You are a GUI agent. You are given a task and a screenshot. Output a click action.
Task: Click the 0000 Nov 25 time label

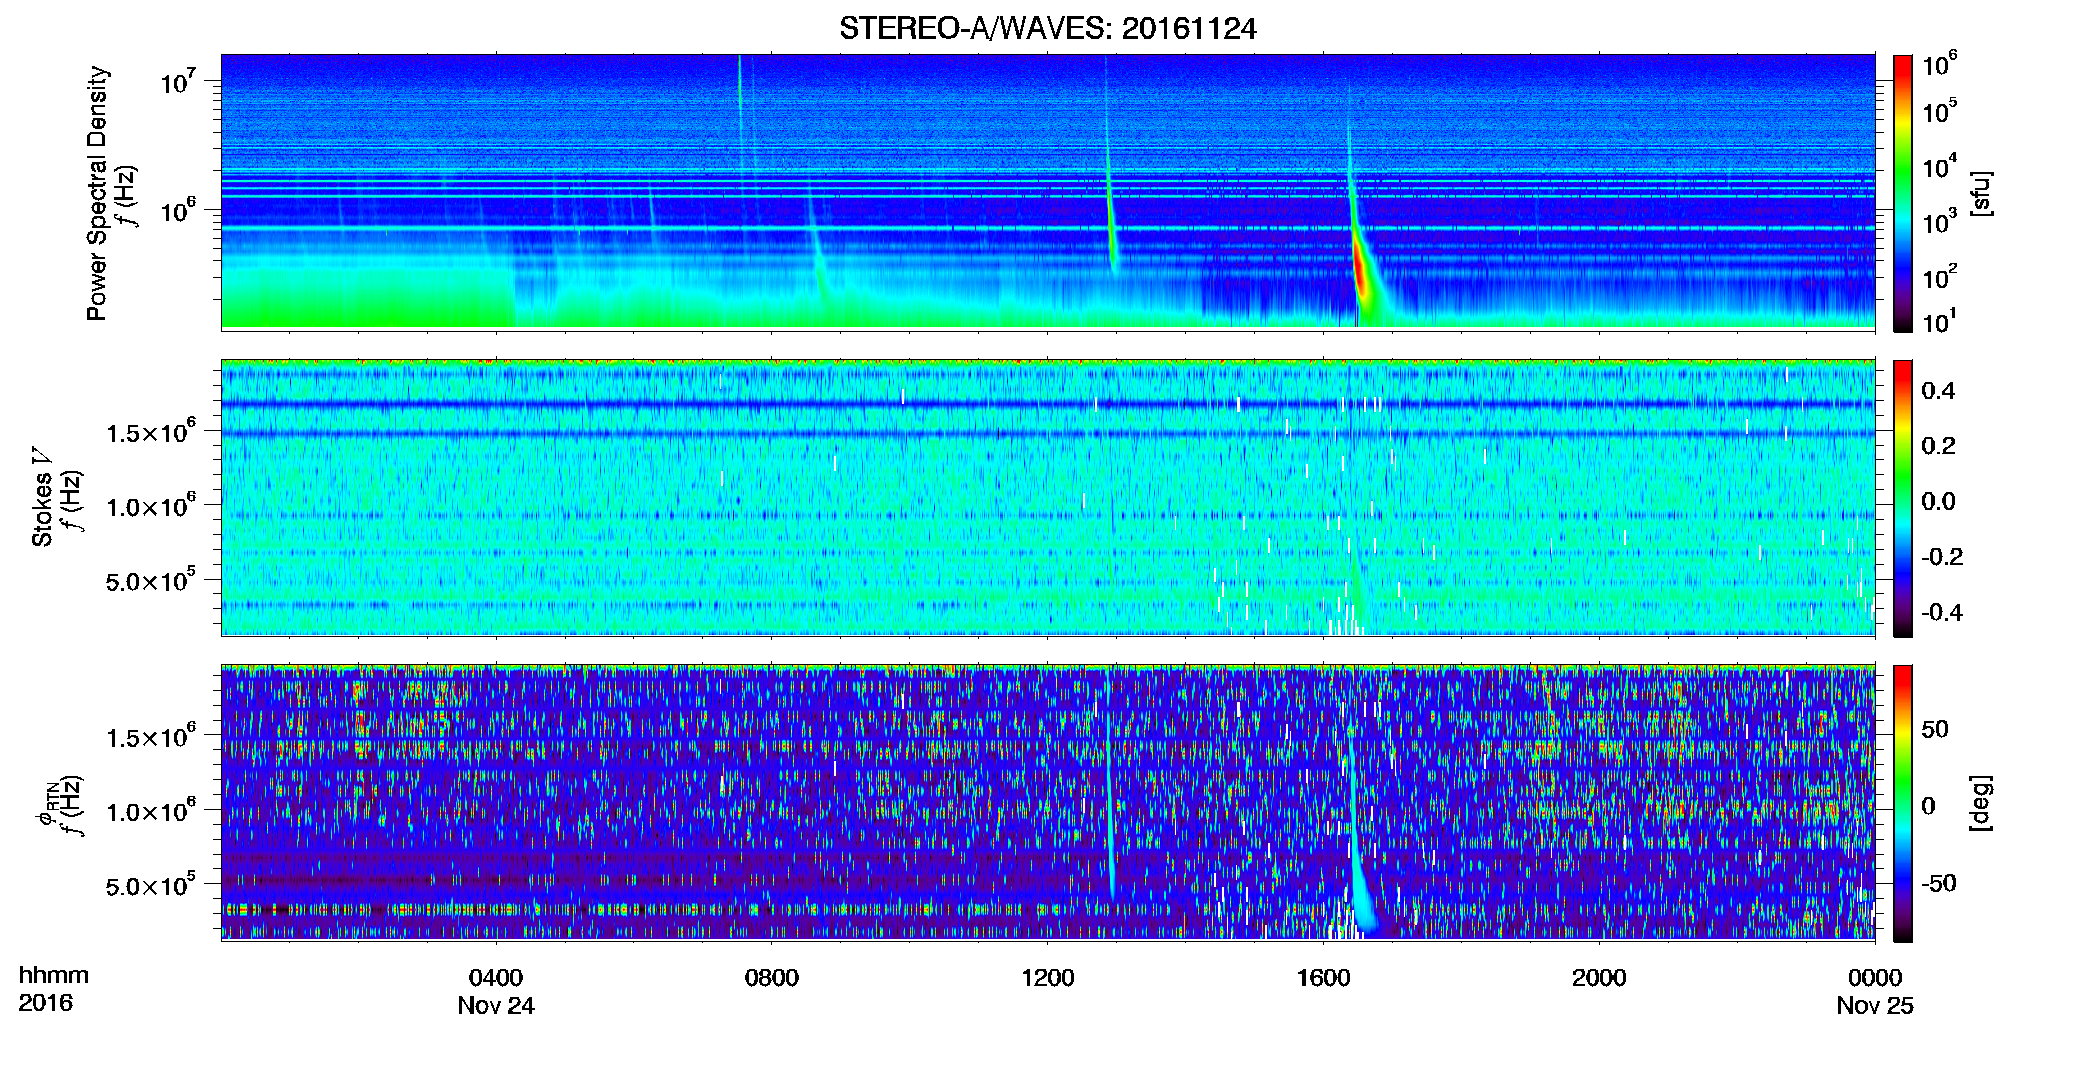[1874, 991]
